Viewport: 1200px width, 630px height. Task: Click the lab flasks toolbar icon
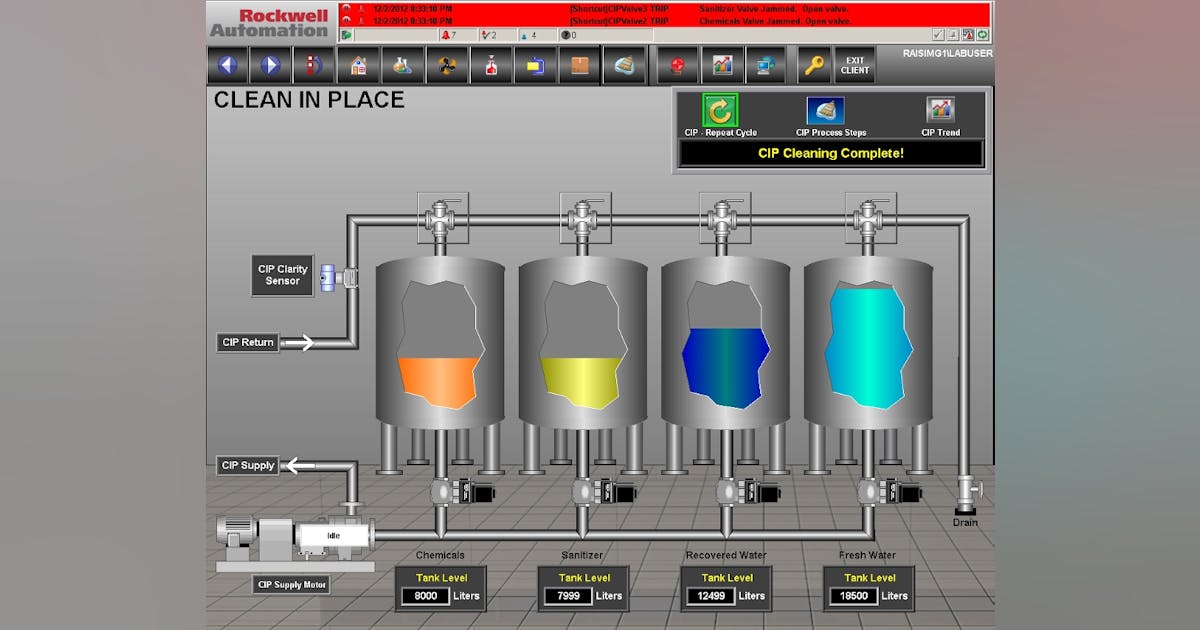(x=401, y=66)
